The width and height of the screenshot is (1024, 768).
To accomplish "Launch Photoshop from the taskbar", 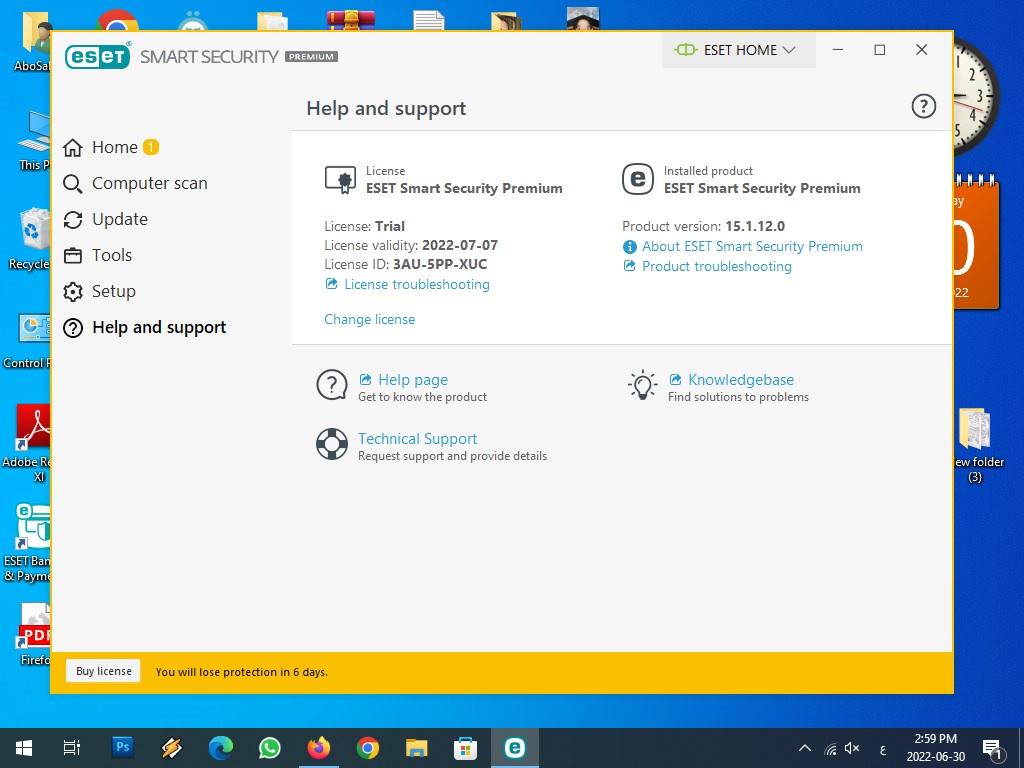I will click(122, 747).
